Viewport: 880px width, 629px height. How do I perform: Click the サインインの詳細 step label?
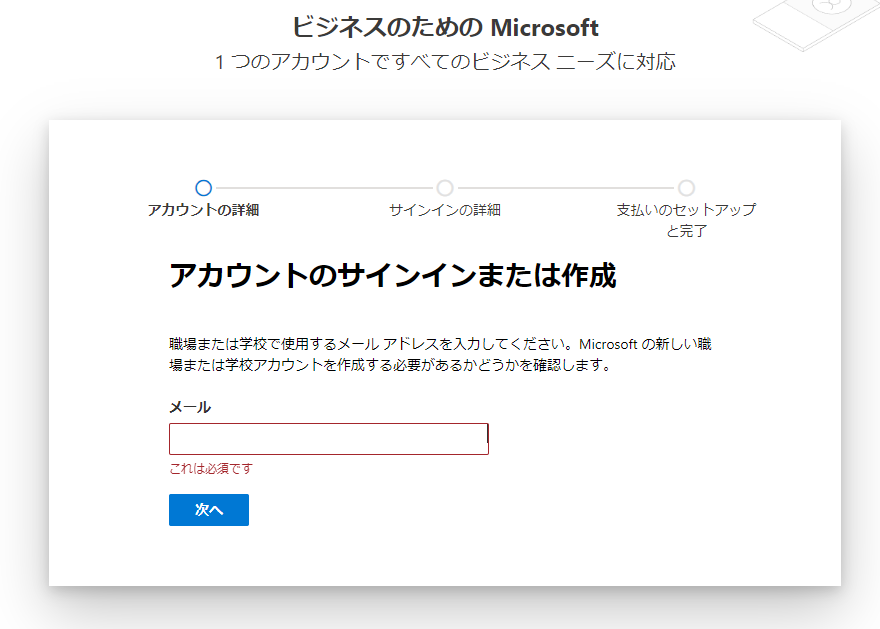pos(445,210)
